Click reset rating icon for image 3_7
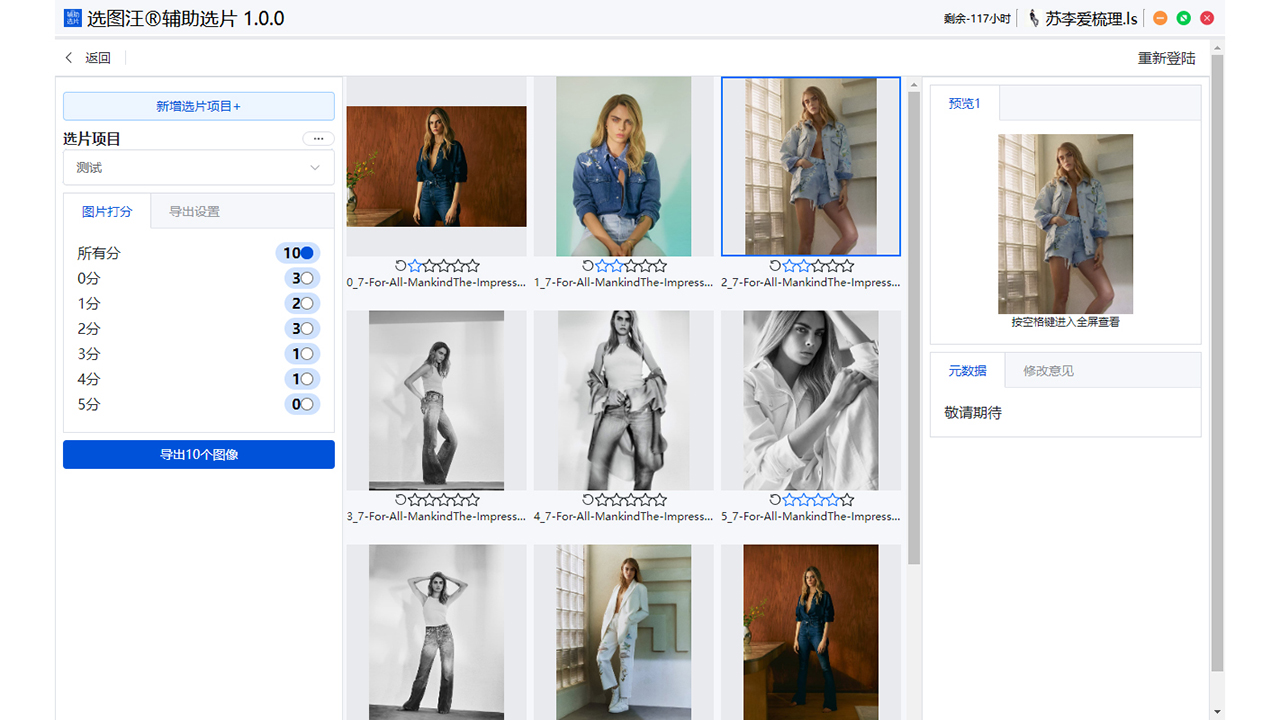Screen dimensions: 1280x720 pyautogui.click(x=400, y=500)
